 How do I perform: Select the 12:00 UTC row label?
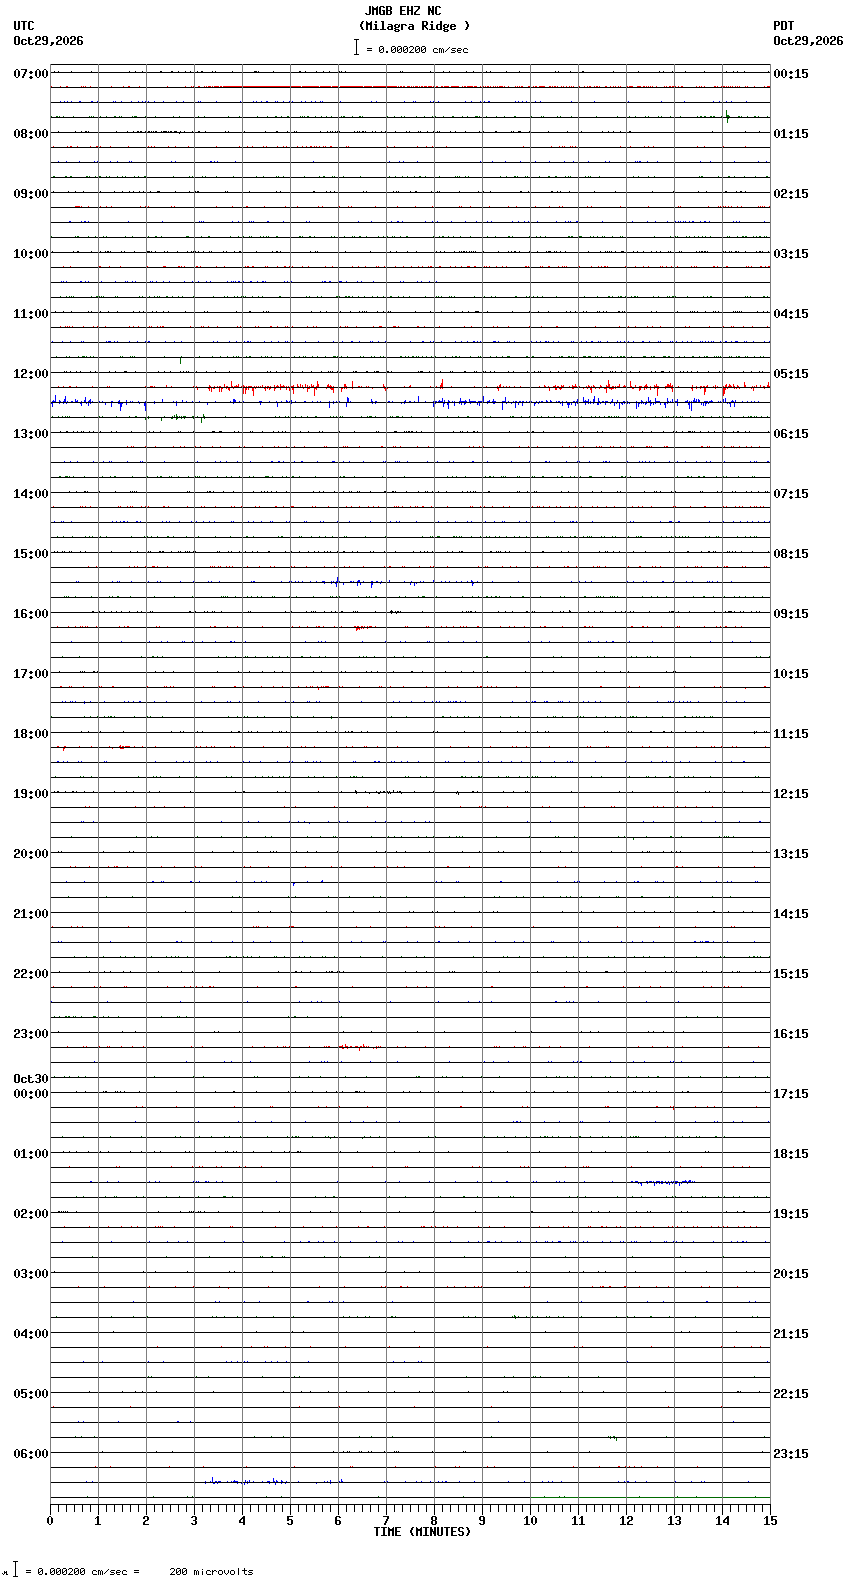point(31,374)
